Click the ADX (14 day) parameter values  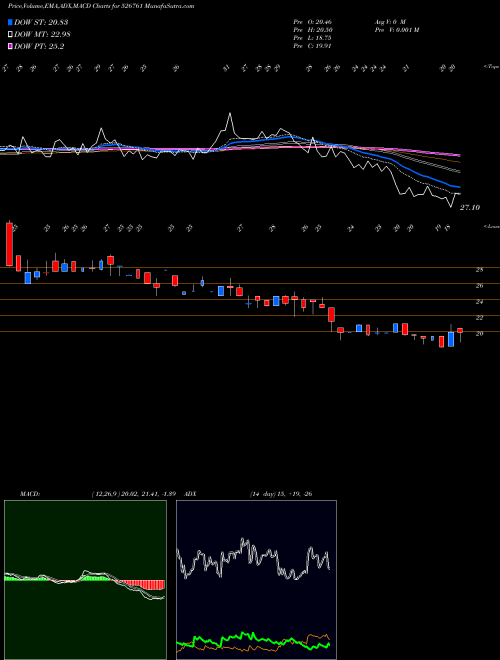click(x=281, y=494)
